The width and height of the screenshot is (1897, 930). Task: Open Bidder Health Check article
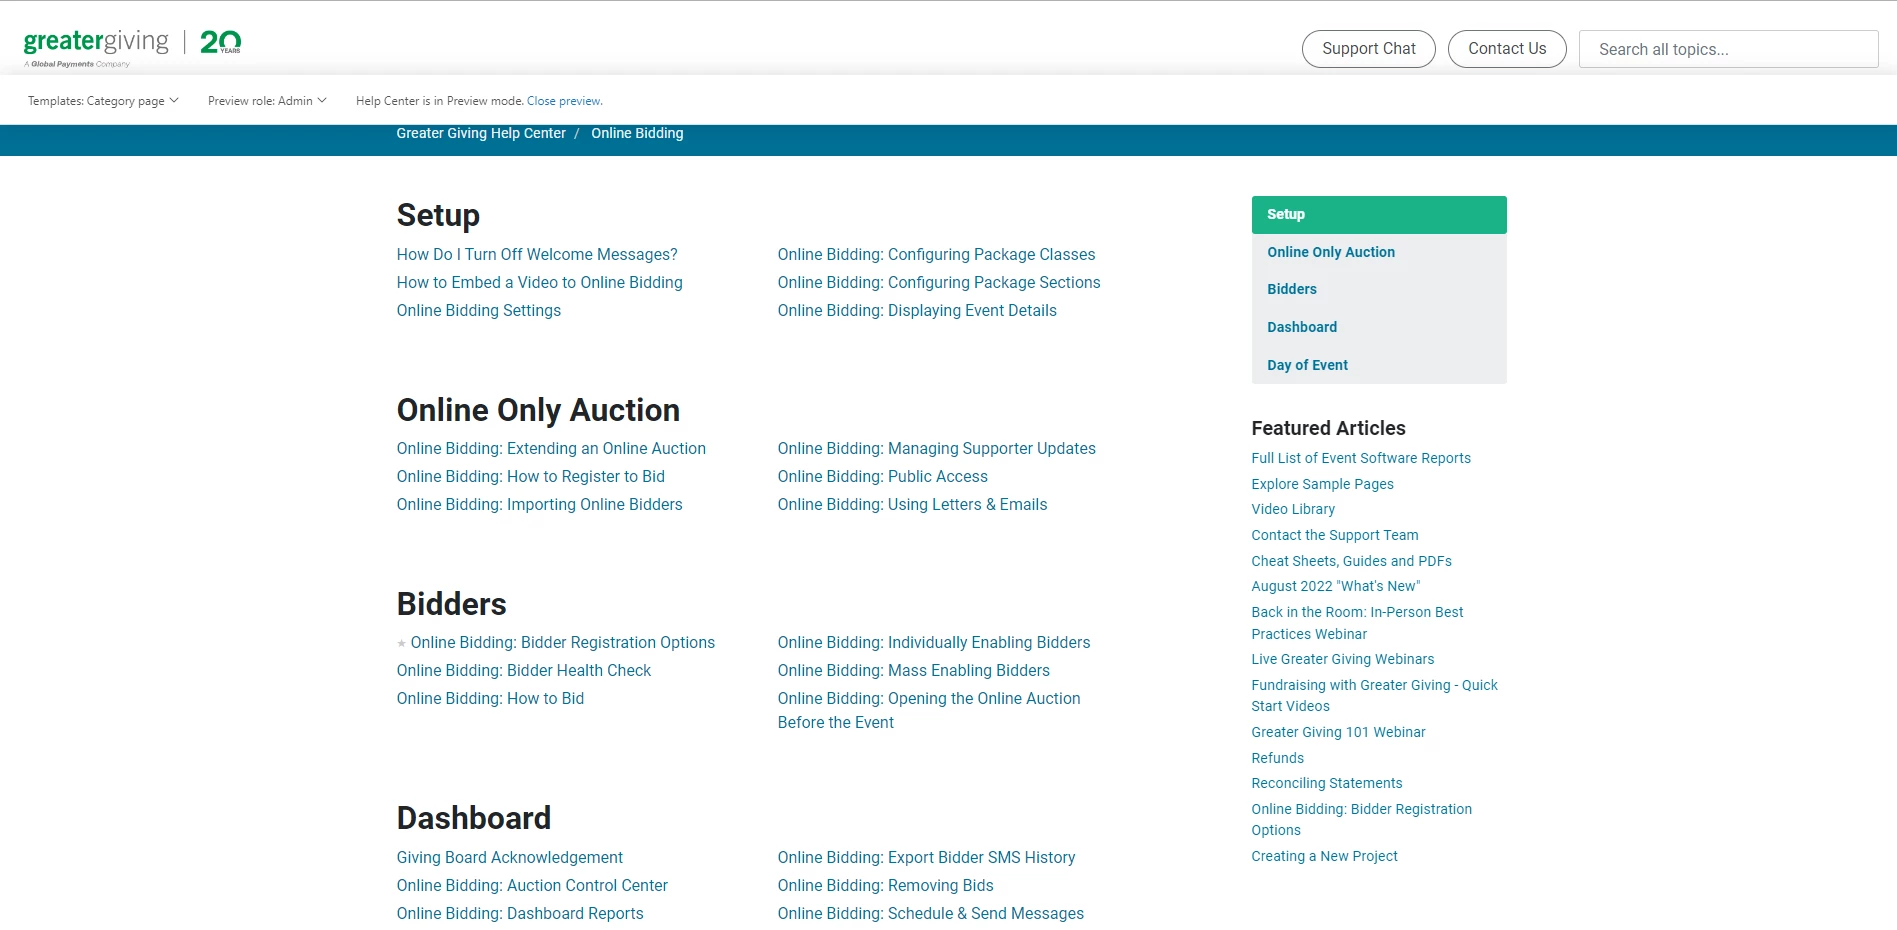click(x=524, y=671)
